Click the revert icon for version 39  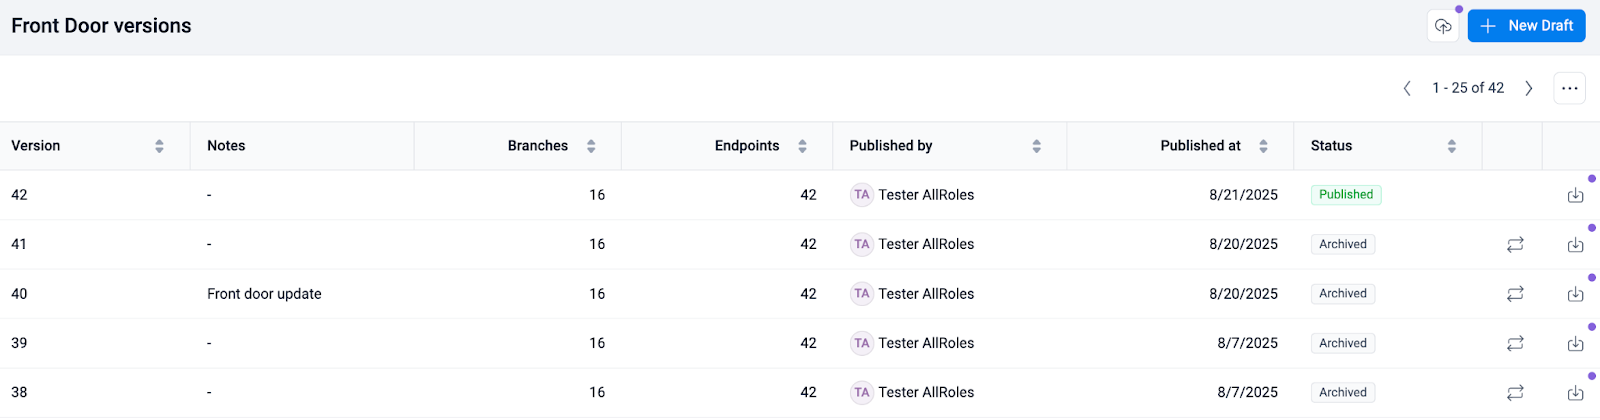(x=1515, y=343)
